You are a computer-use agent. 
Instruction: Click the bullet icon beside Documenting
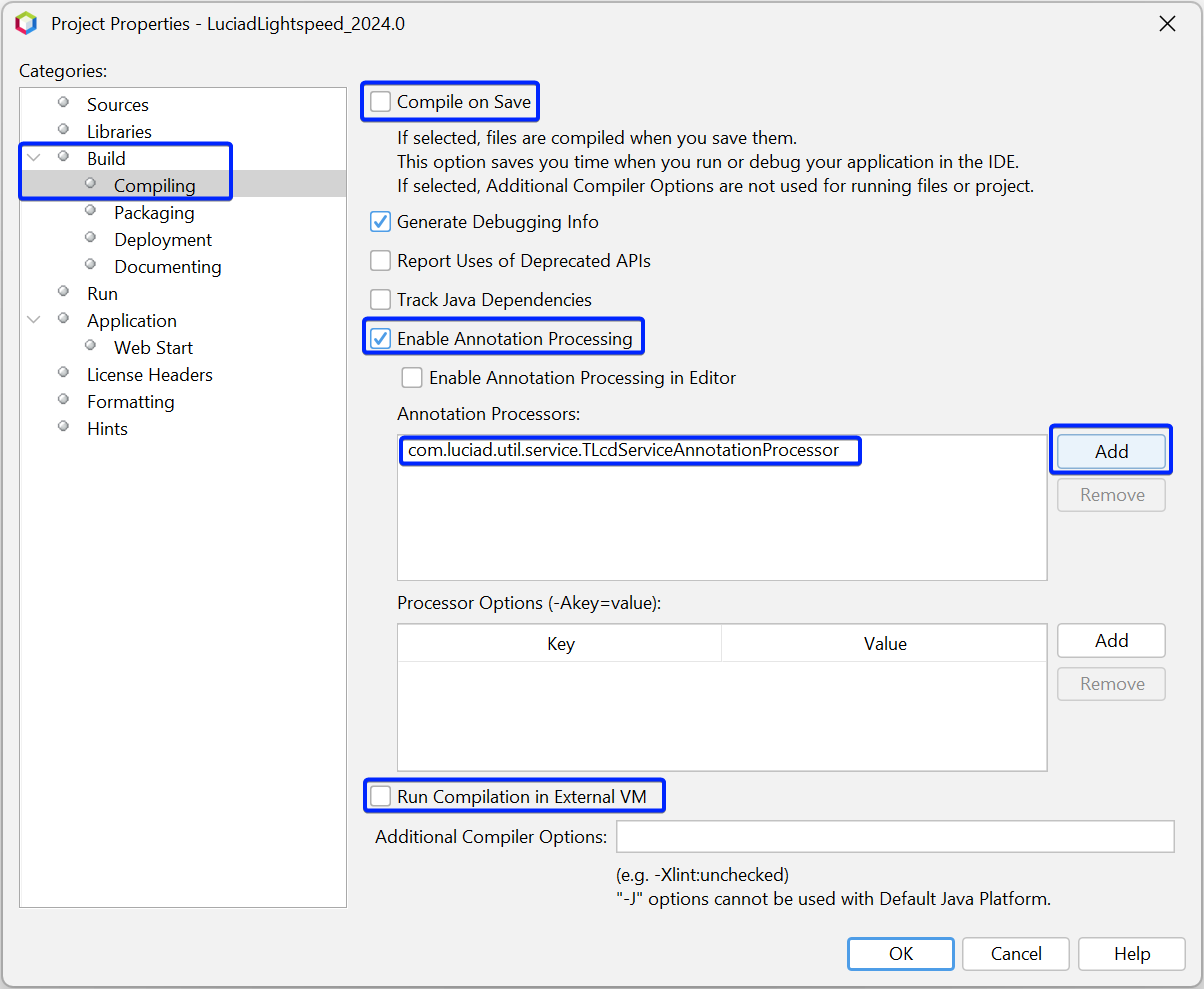coord(91,264)
